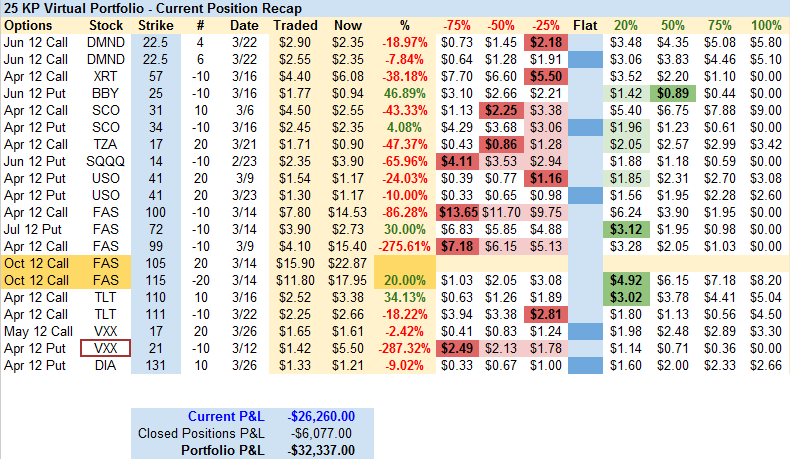Viewport: 790px width, 459px height.
Task: Select the green highlighted $4.92 cell
Action: click(x=626, y=280)
